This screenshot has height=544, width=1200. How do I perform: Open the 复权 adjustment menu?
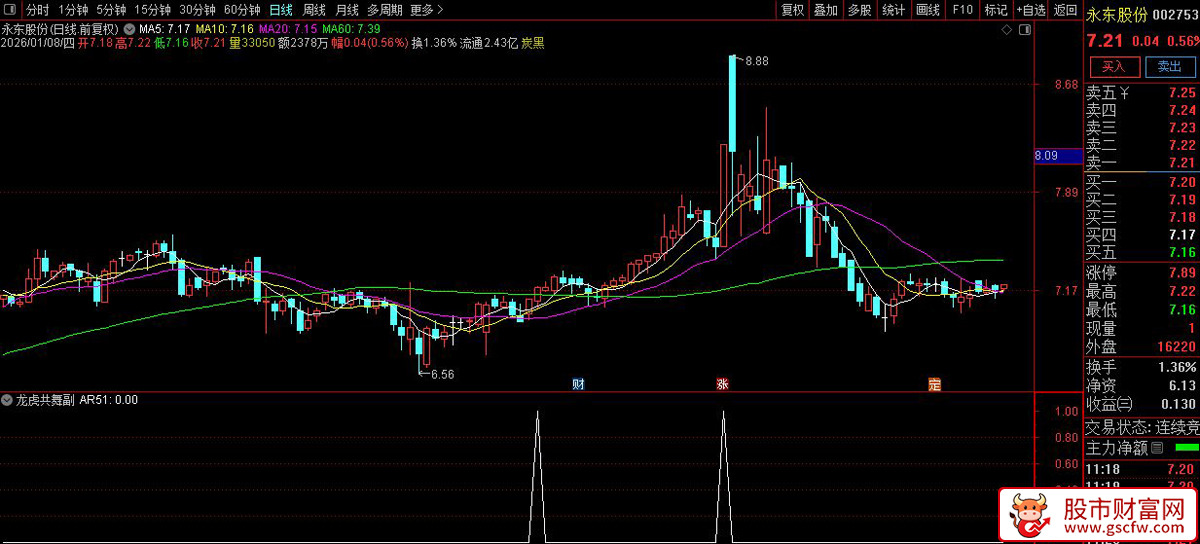point(793,10)
